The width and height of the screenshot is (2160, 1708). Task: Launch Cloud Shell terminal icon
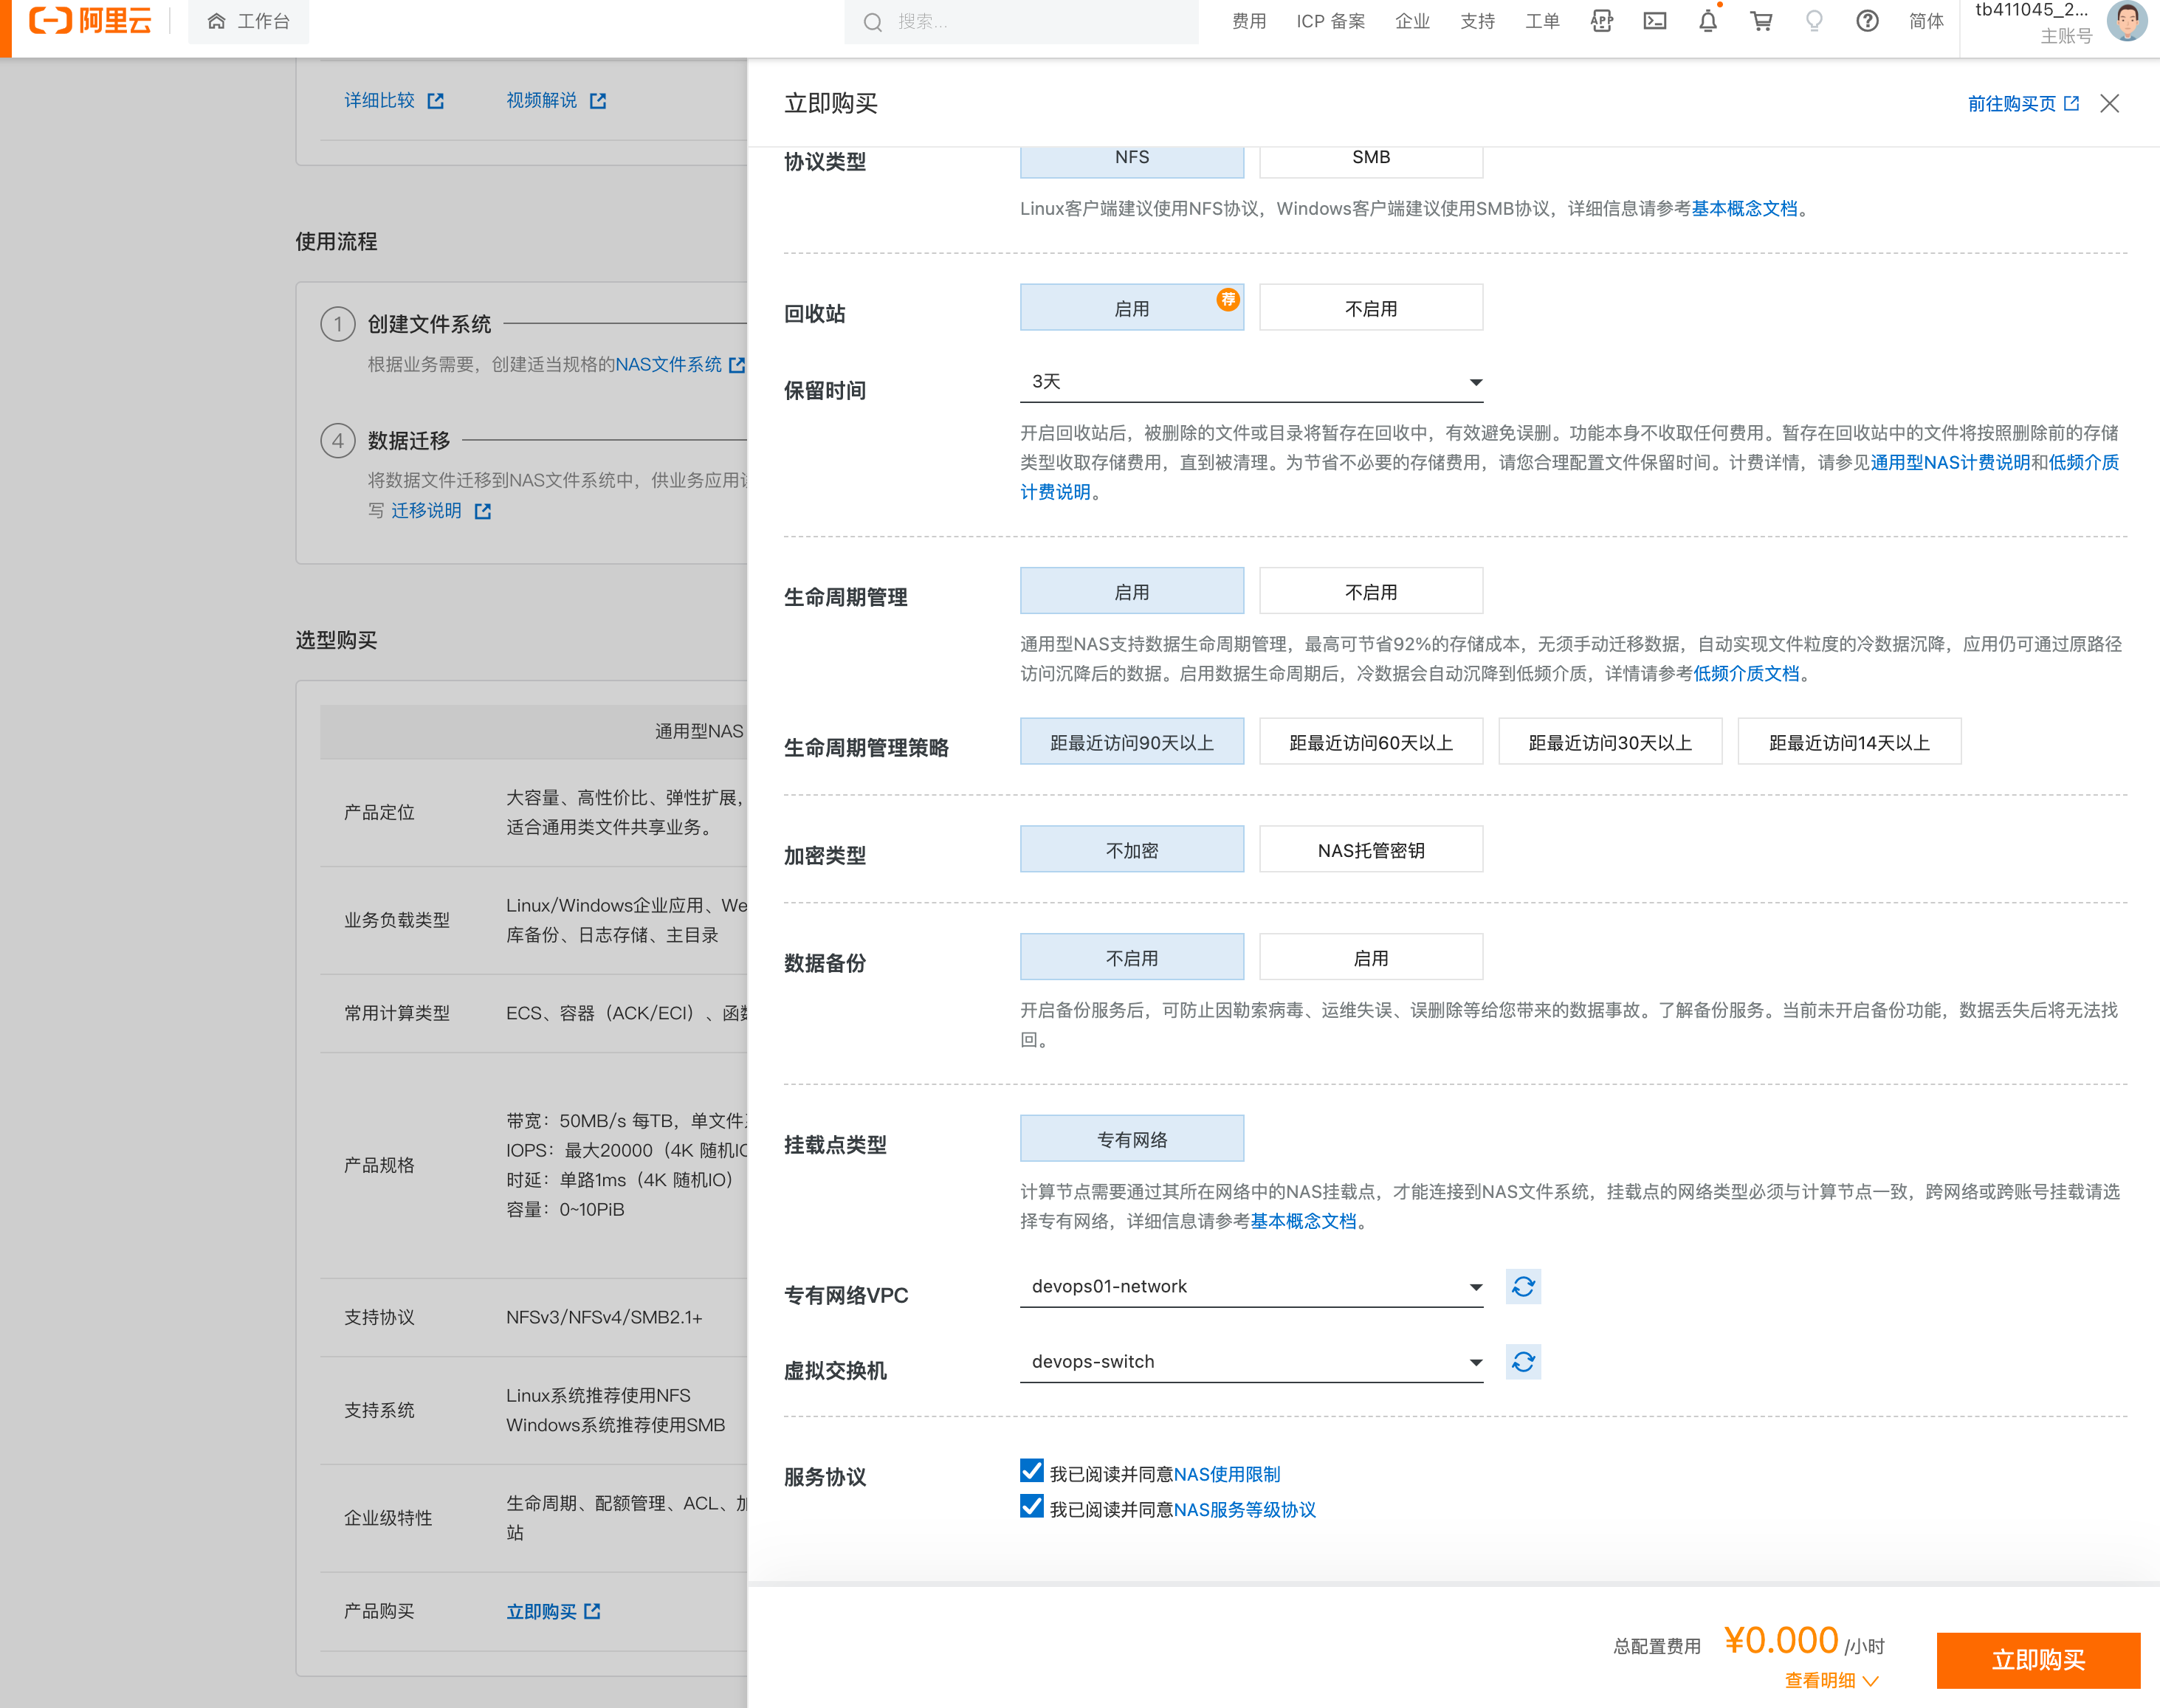click(1655, 21)
